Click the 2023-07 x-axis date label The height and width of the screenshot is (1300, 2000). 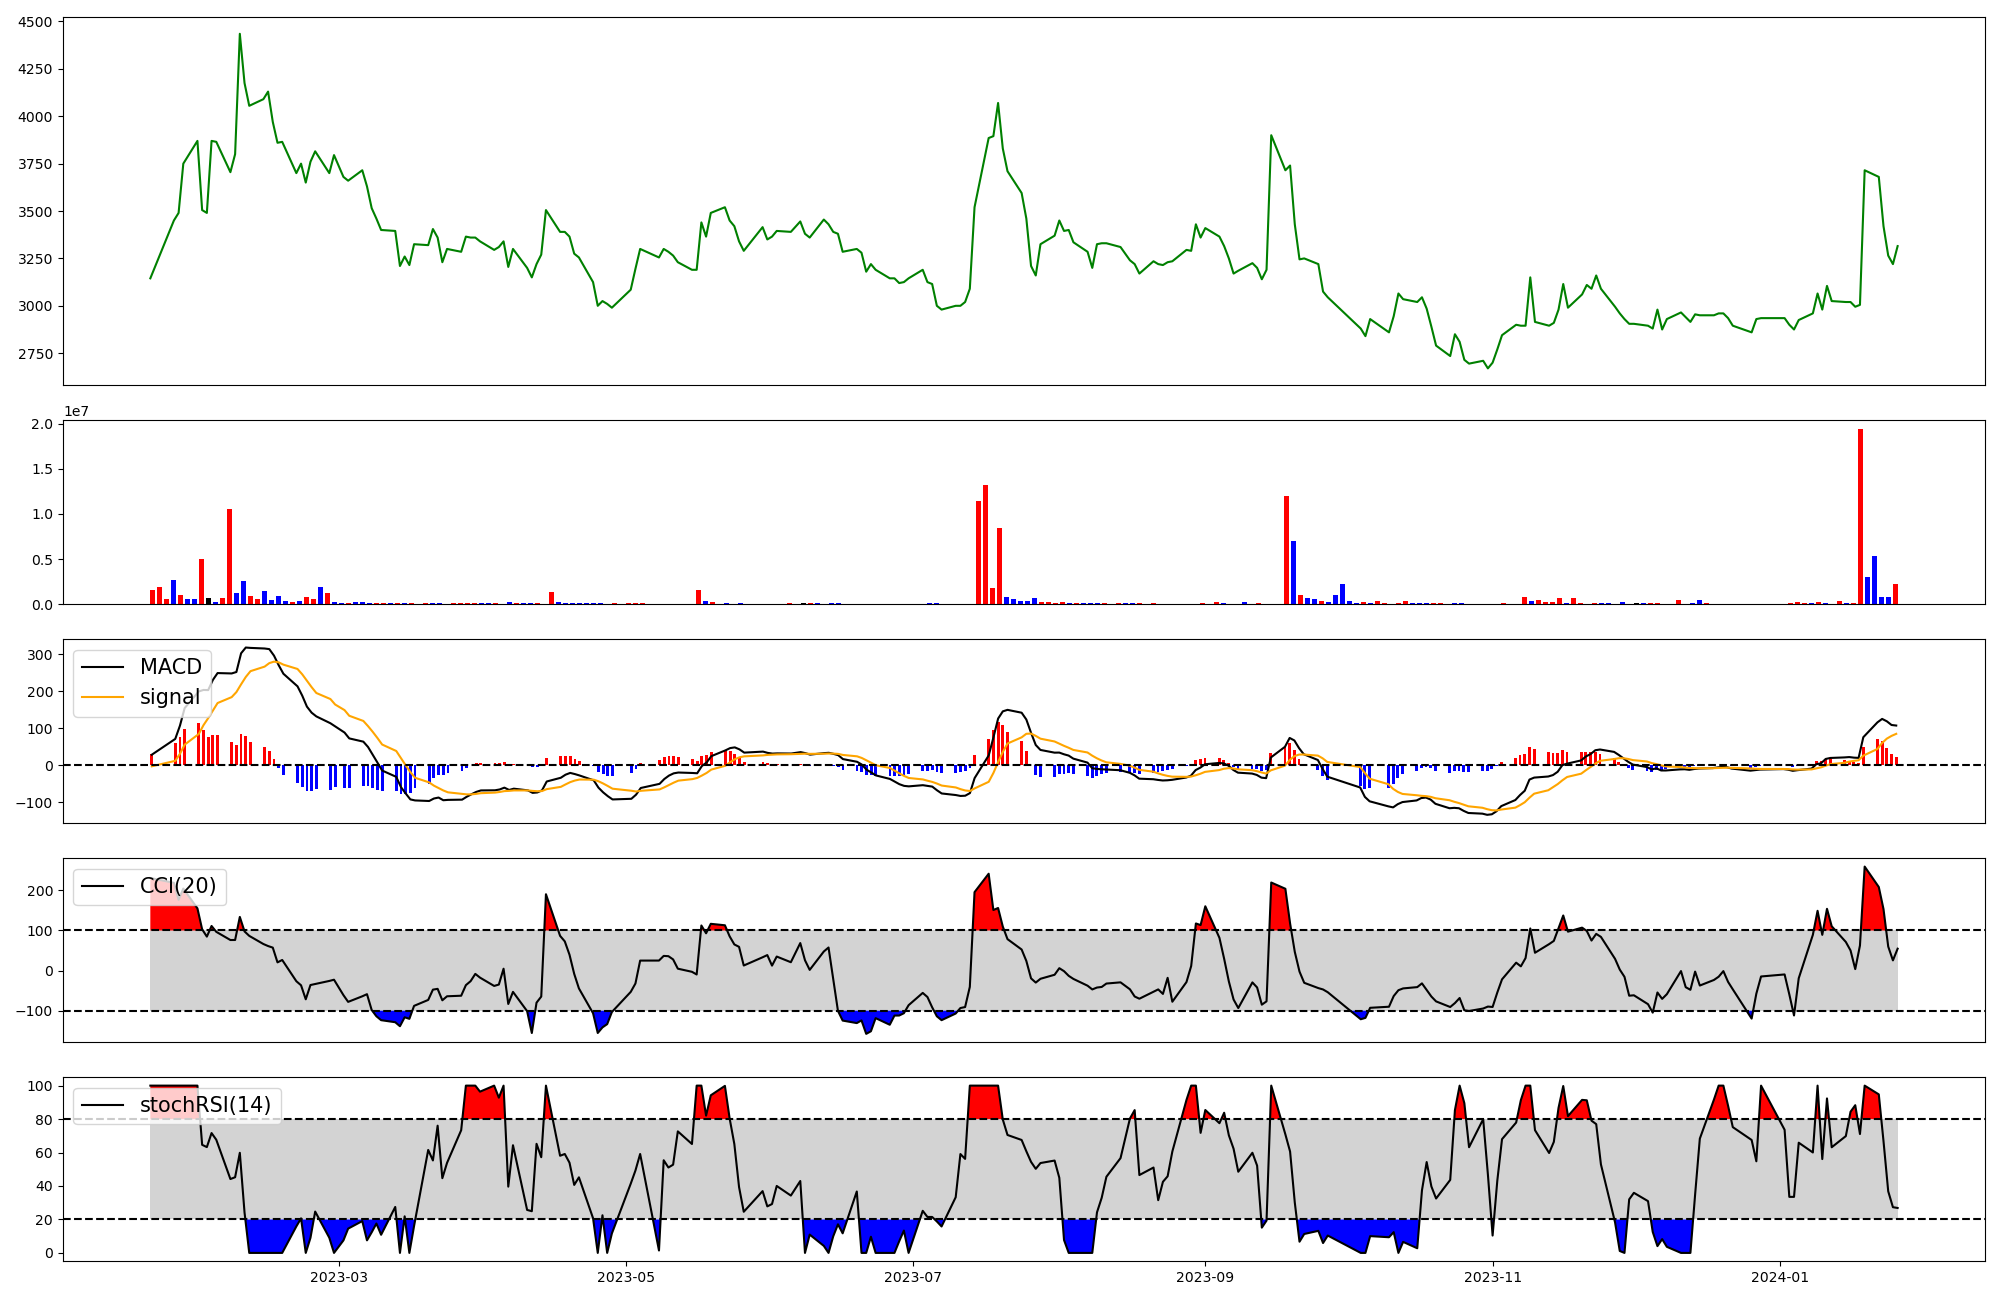coord(913,1277)
